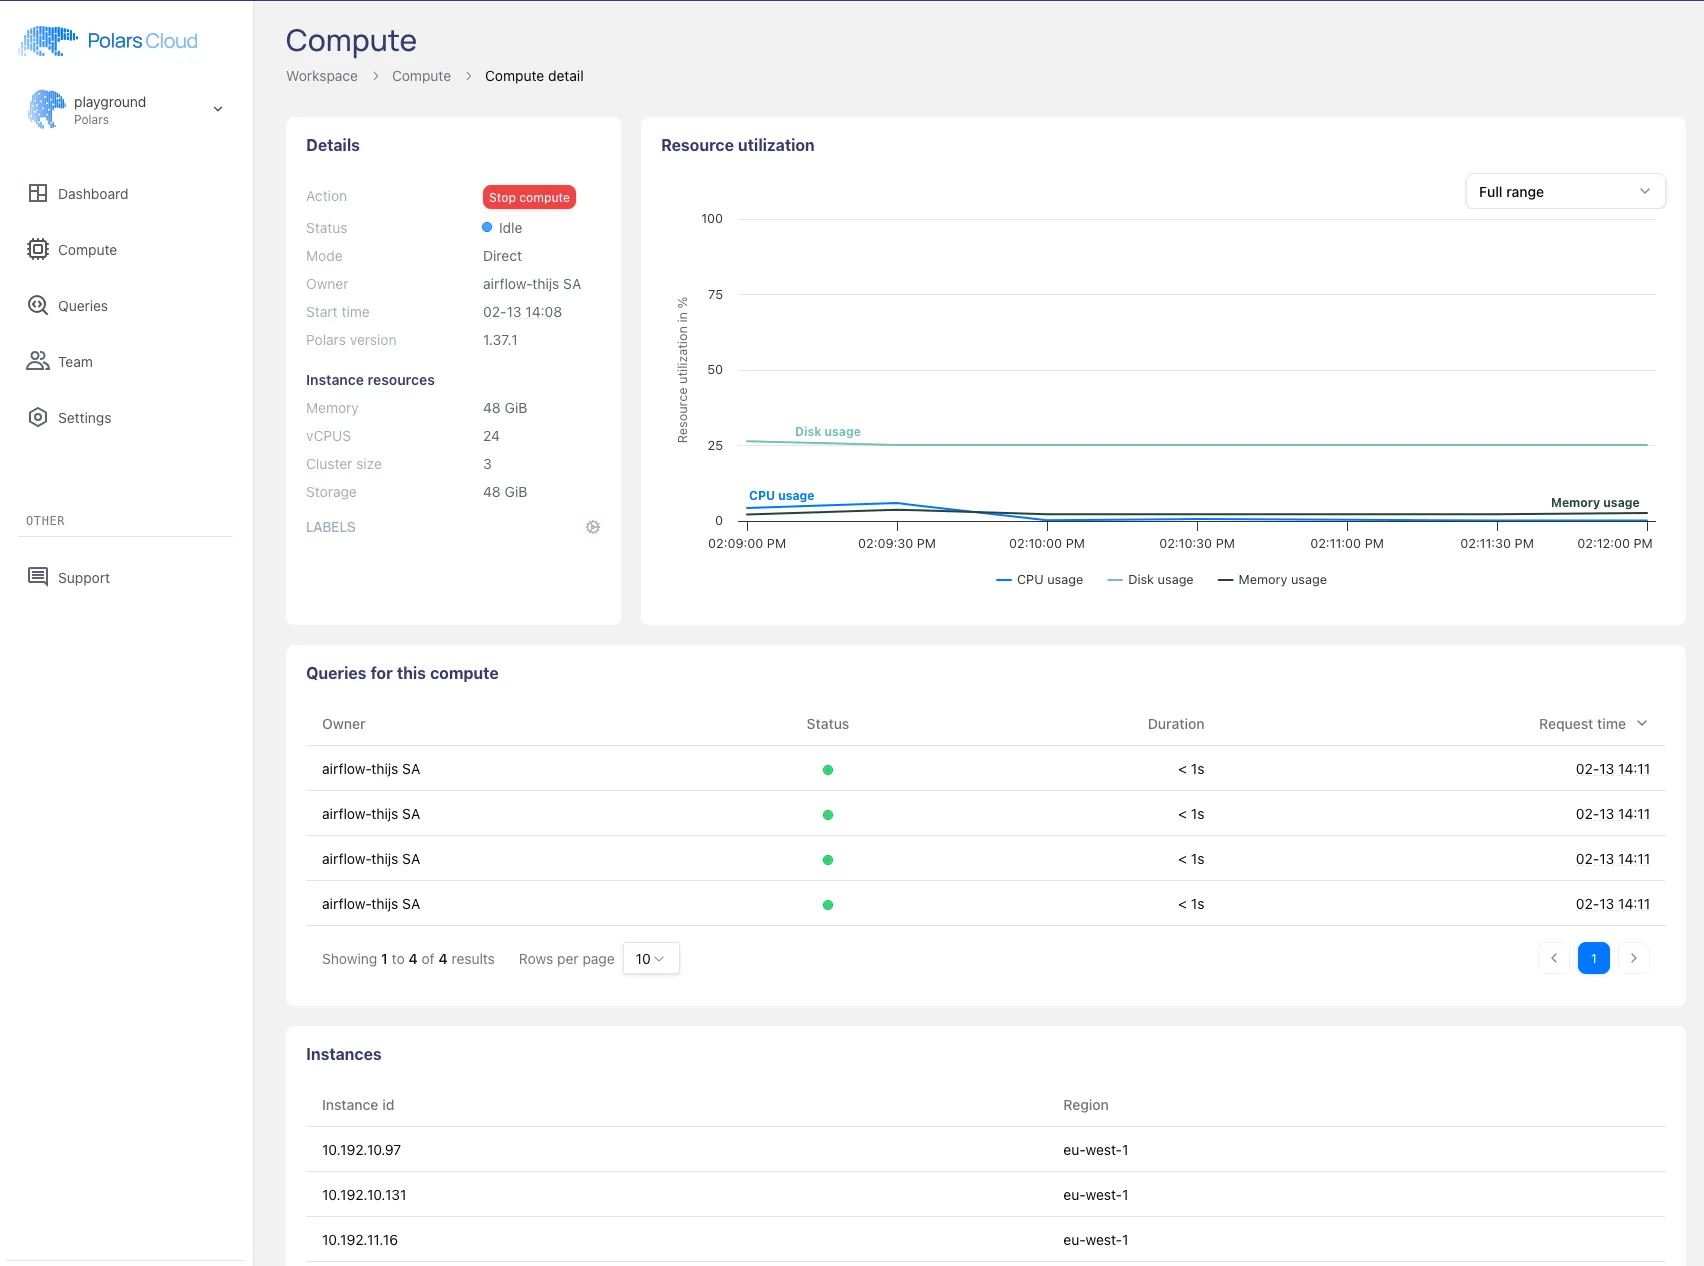Click the Queries magnifier icon

37,305
